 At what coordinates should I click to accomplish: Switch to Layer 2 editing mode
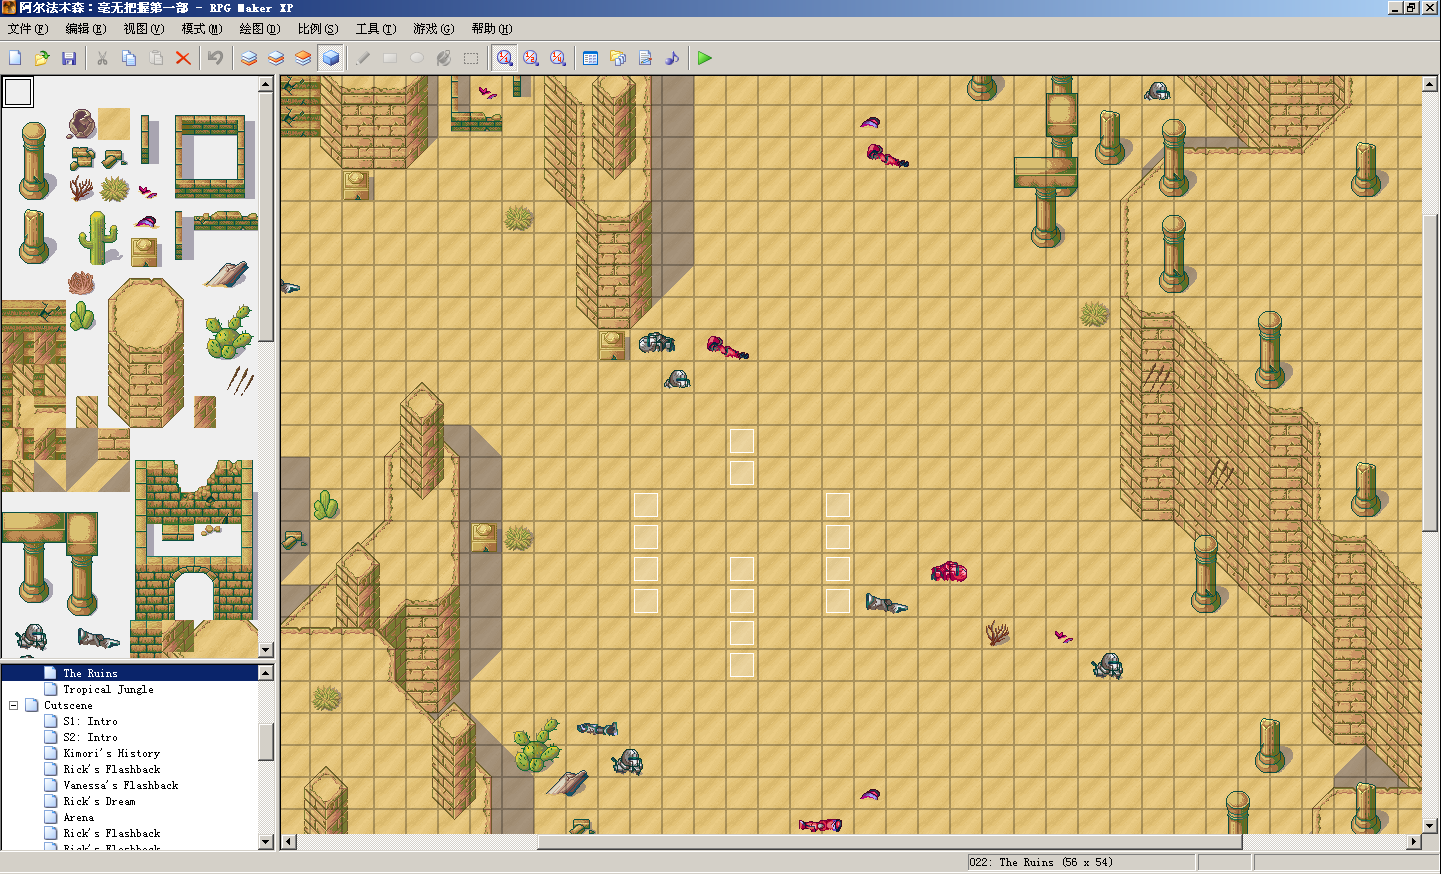(x=276, y=58)
